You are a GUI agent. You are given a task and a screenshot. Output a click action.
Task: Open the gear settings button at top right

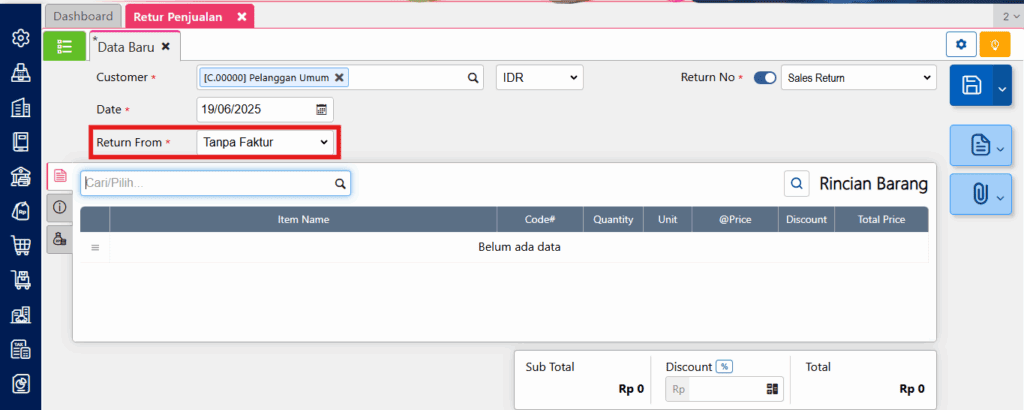tap(961, 45)
